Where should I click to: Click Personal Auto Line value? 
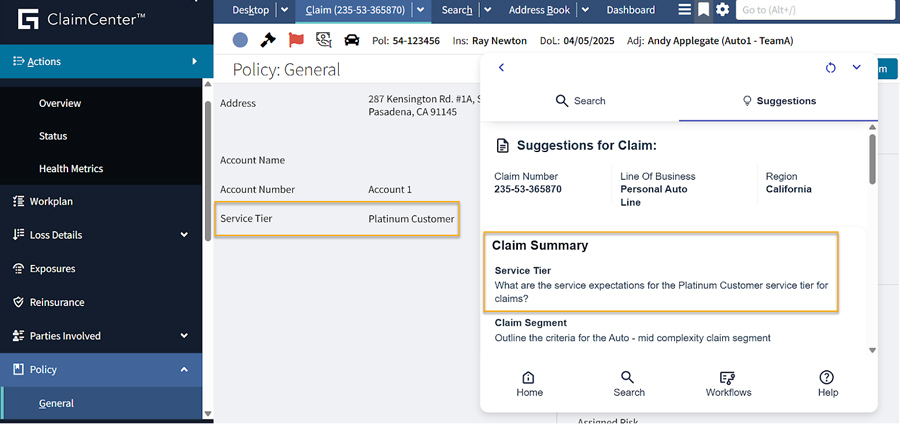(654, 196)
